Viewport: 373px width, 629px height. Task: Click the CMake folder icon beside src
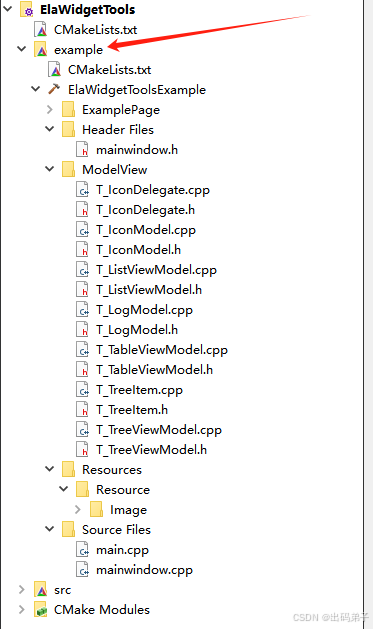click(41, 590)
